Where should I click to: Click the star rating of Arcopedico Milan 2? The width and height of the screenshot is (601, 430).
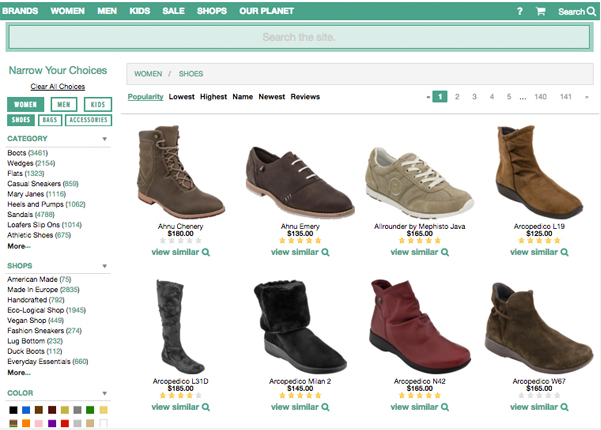tap(300, 396)
